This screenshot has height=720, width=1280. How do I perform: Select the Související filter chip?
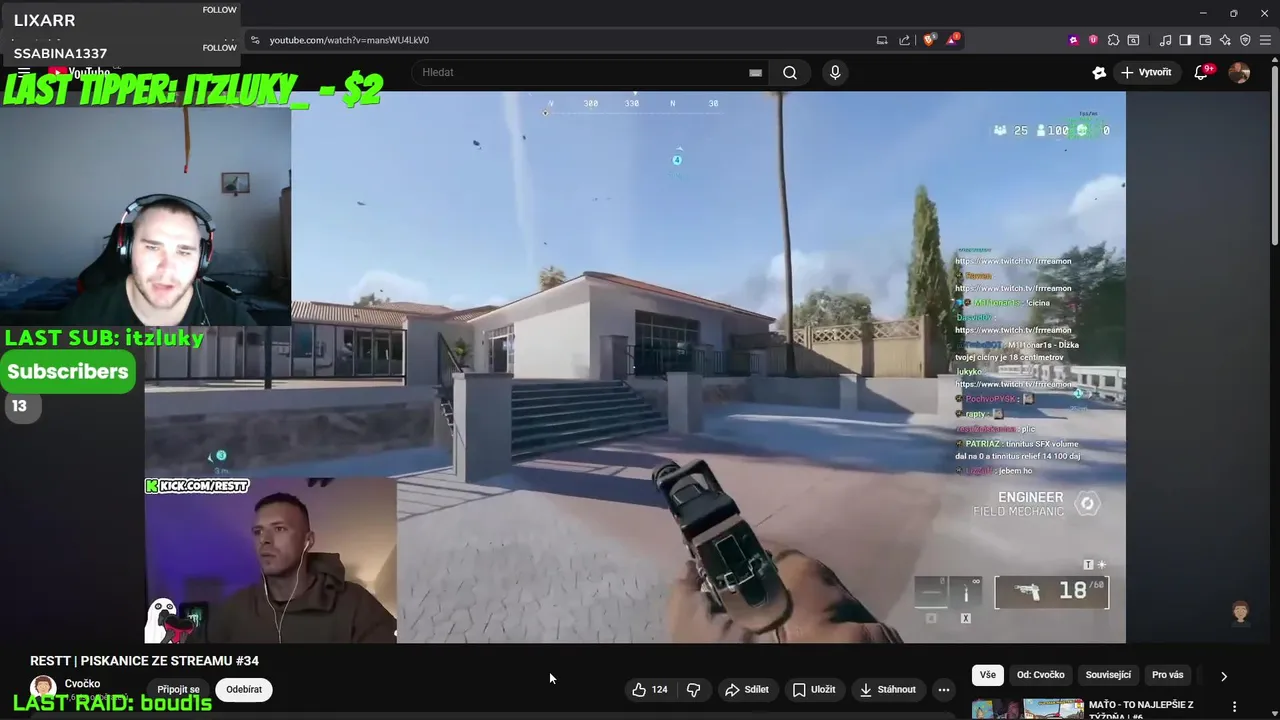coord(1108,675)
